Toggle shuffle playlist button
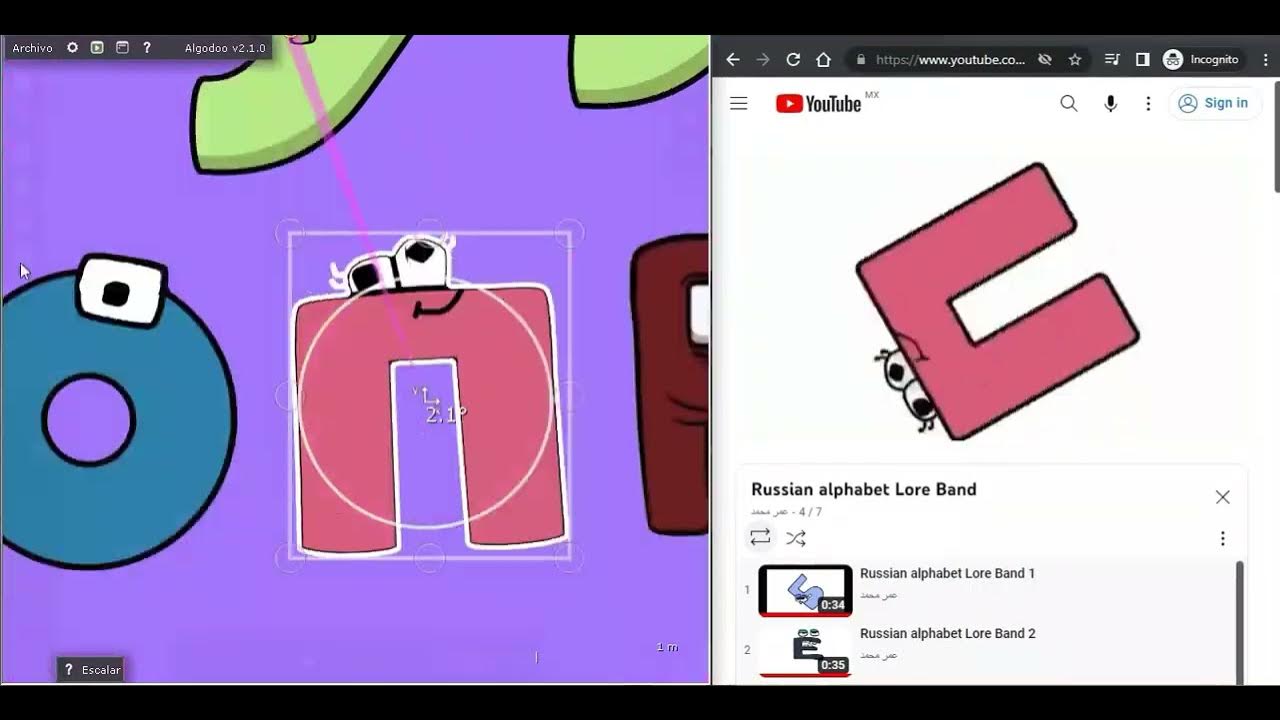1280x720 pixels. click(x=796, y=538)
